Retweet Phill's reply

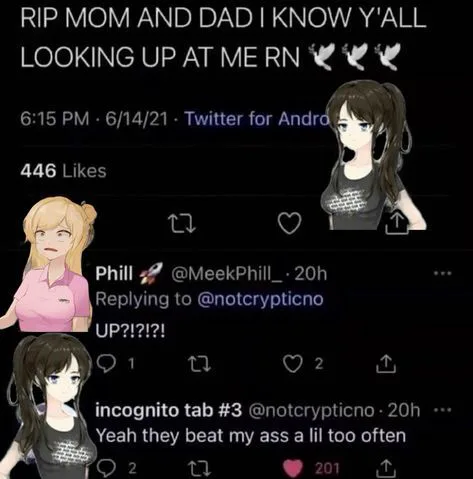pyautogui.click(x=199, y=364)
